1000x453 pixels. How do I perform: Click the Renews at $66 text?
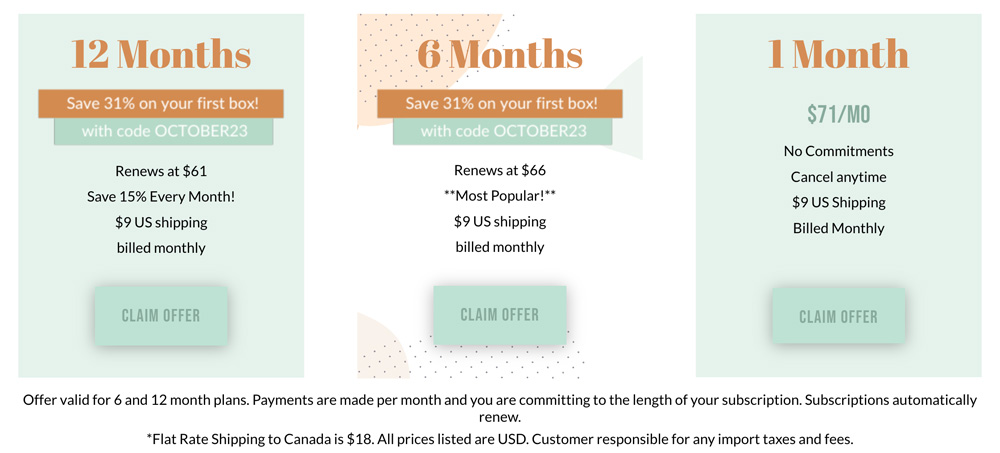point(500,171)
